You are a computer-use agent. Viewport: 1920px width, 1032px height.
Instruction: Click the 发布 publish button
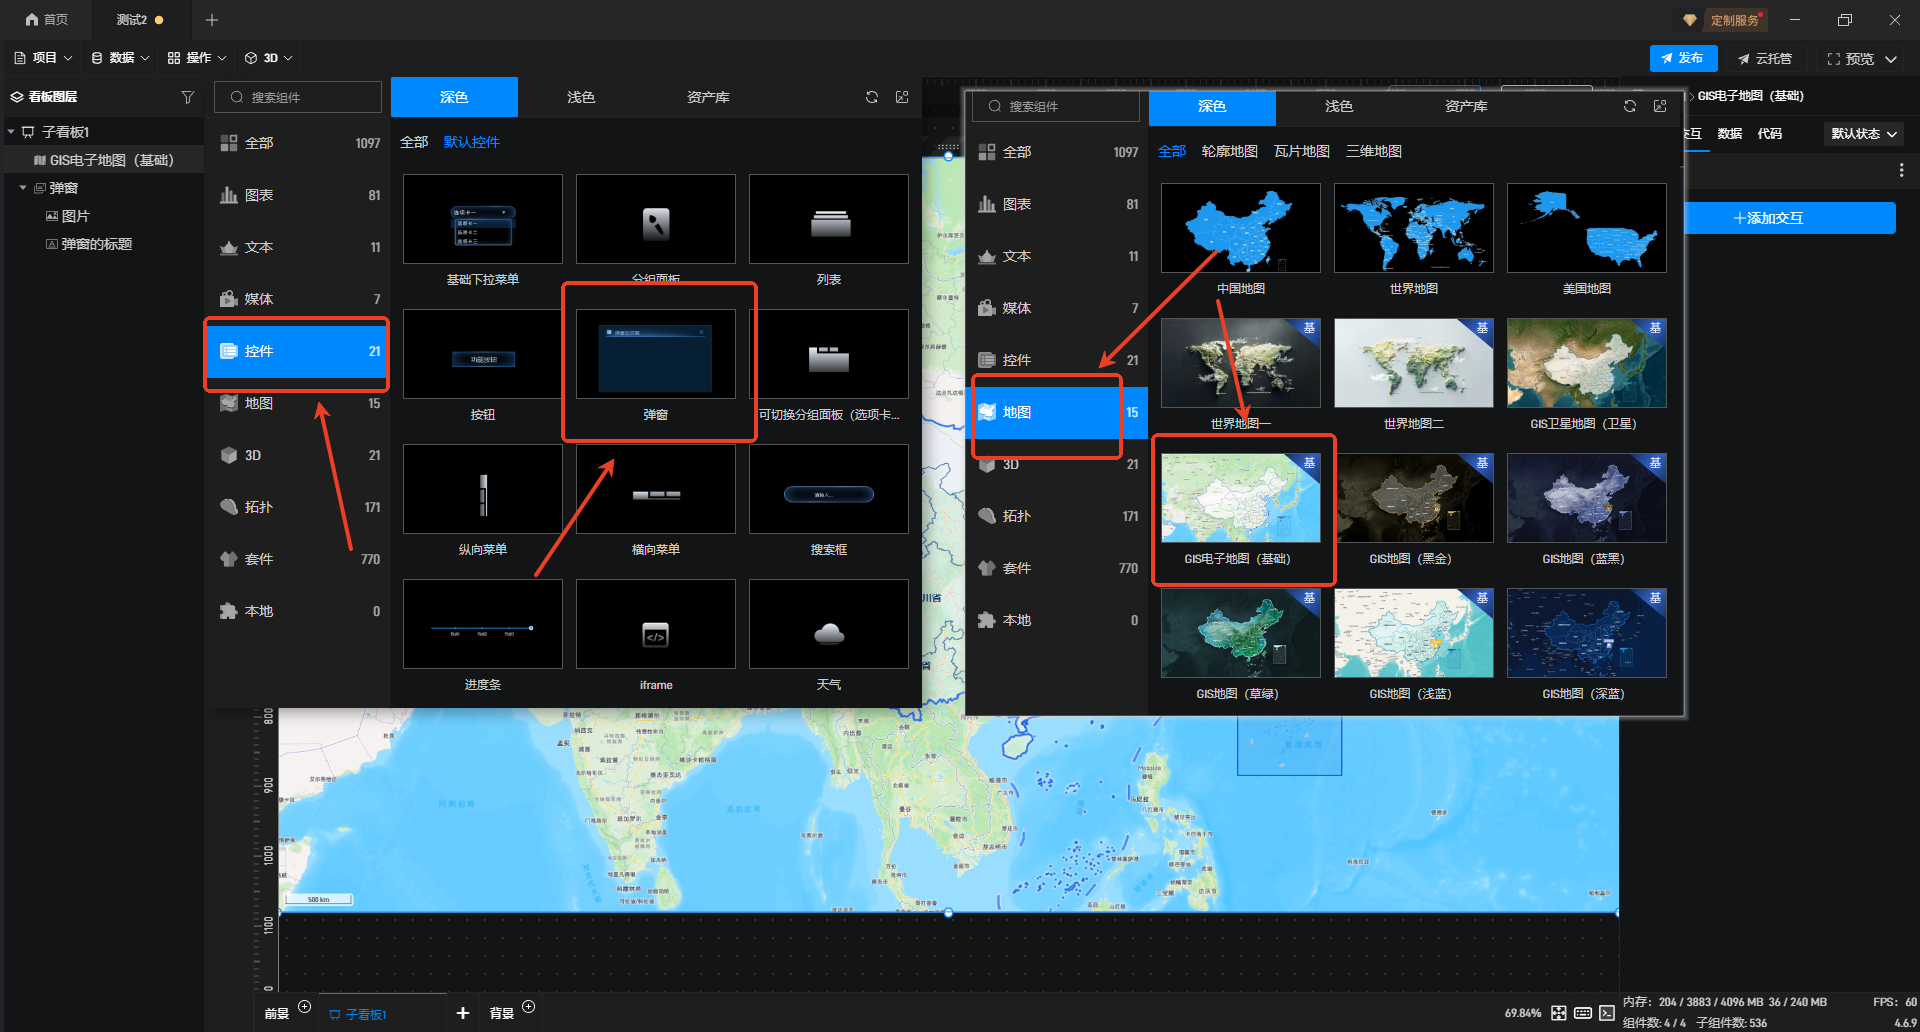[1683, 58]
